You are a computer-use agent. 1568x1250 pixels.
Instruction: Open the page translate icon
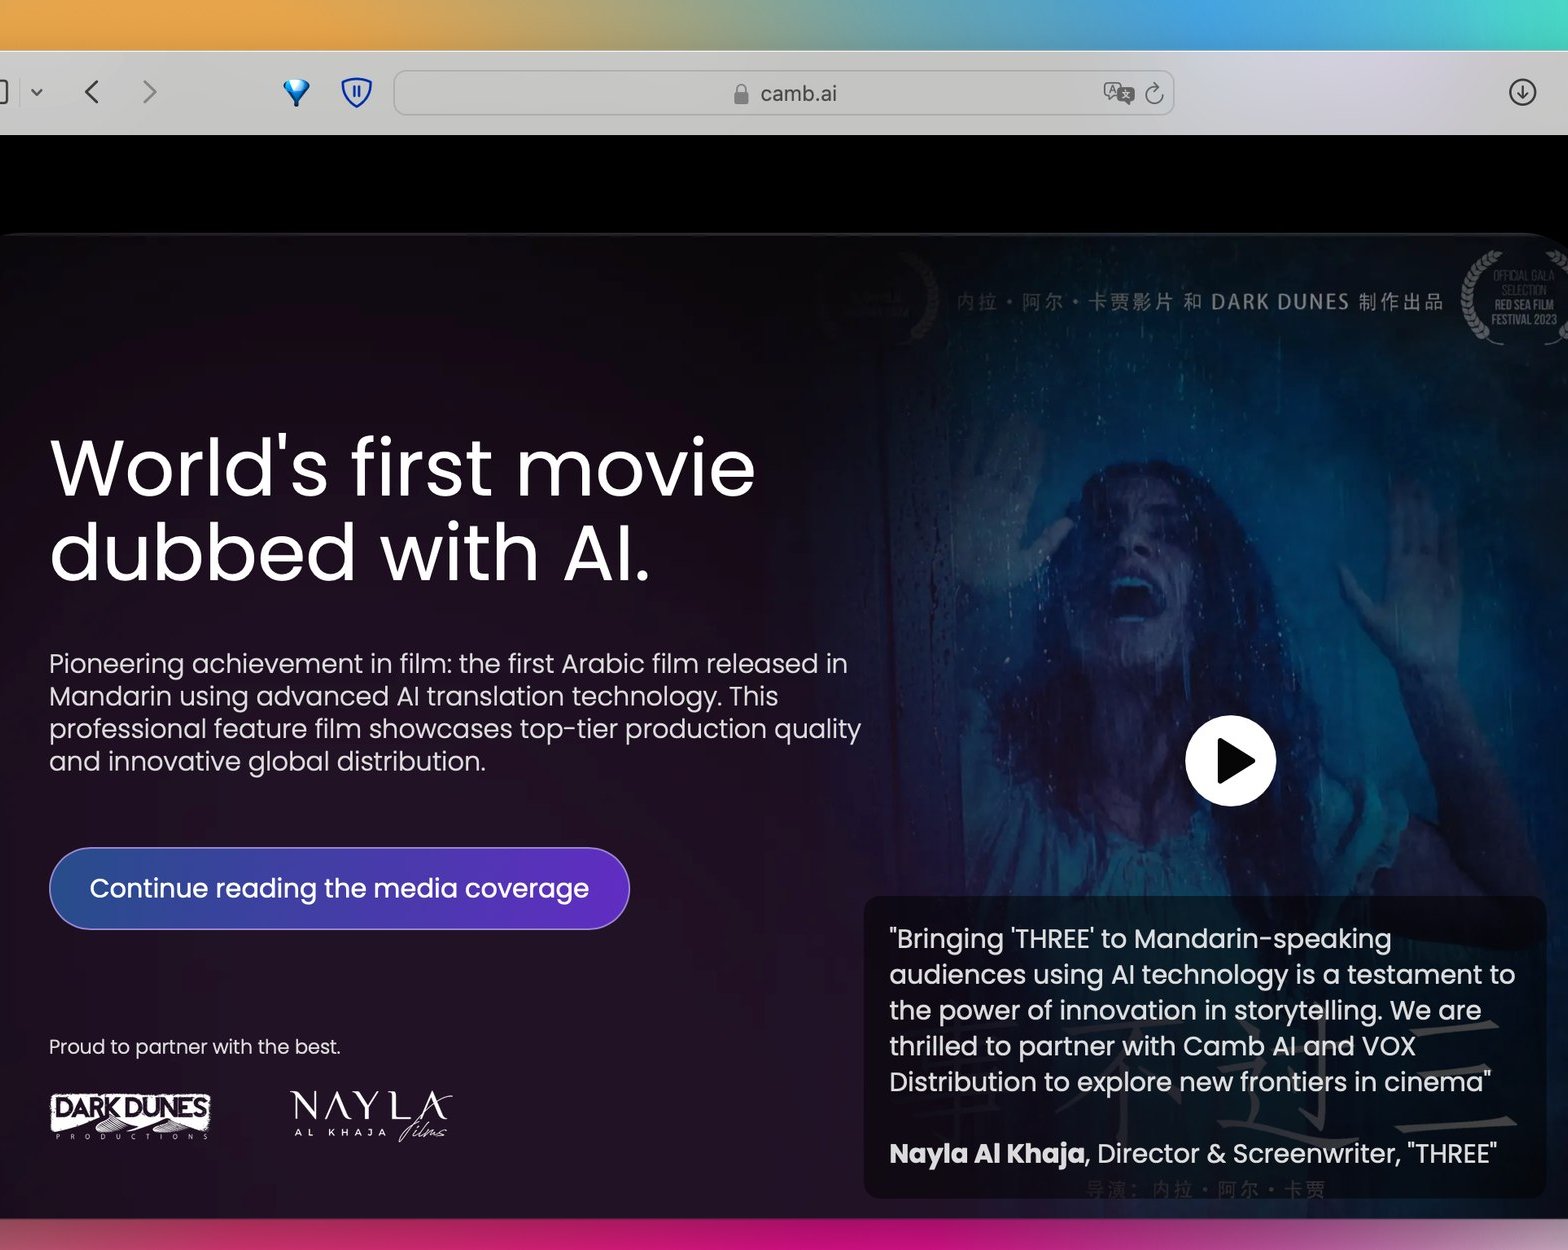[1118, 93]
